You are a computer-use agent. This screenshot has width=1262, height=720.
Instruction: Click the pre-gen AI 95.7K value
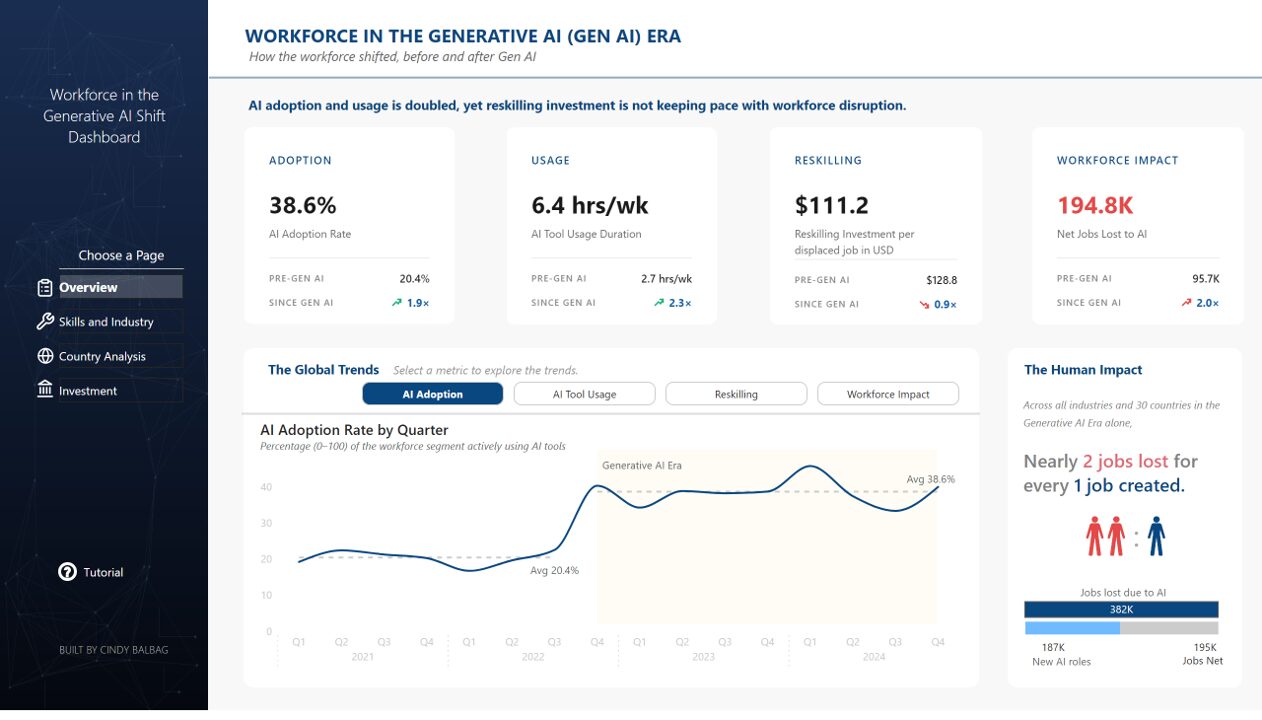pyautogui.click(x=1204, y=279)
